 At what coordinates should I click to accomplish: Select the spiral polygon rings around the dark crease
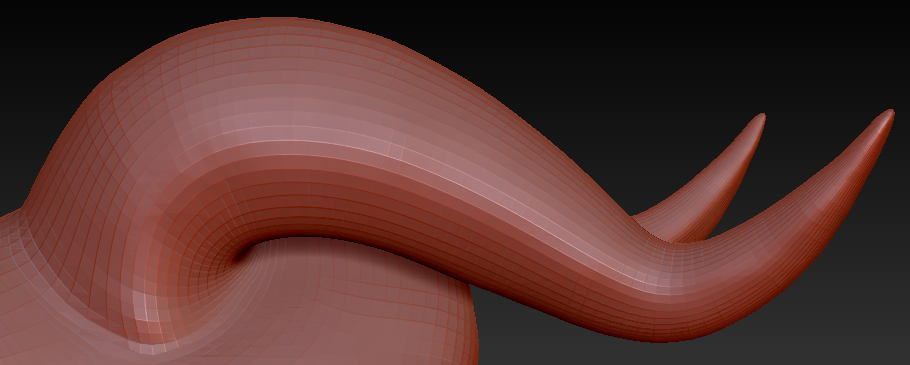[x=221, y=244]
